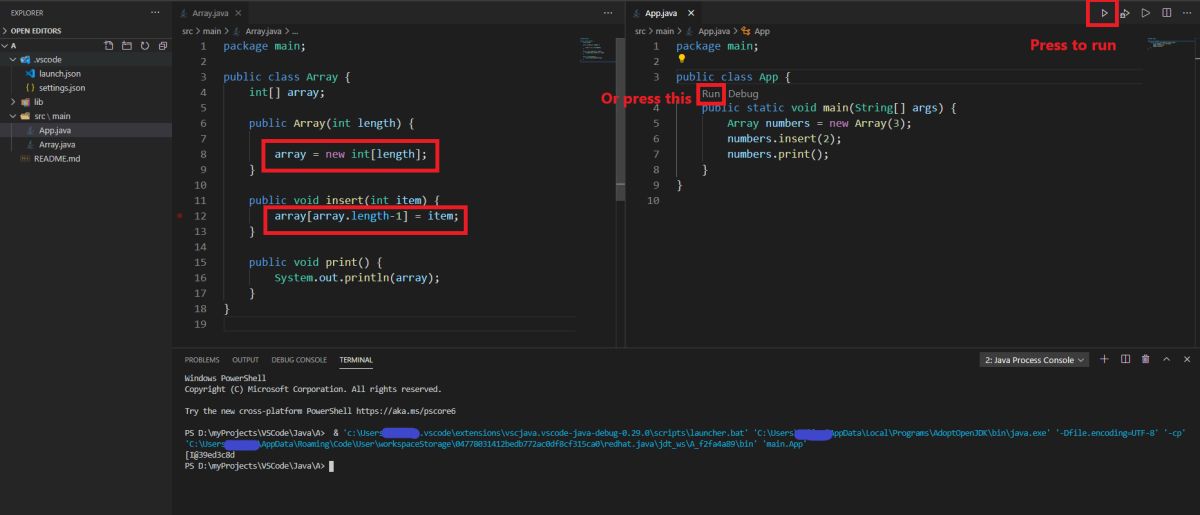Select the TERMINAL panel tab

(x=355, y=360)
